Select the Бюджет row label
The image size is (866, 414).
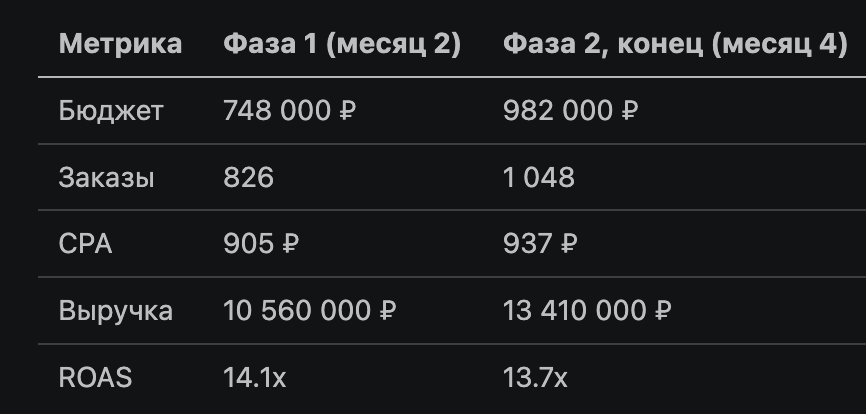pos(111,111)
